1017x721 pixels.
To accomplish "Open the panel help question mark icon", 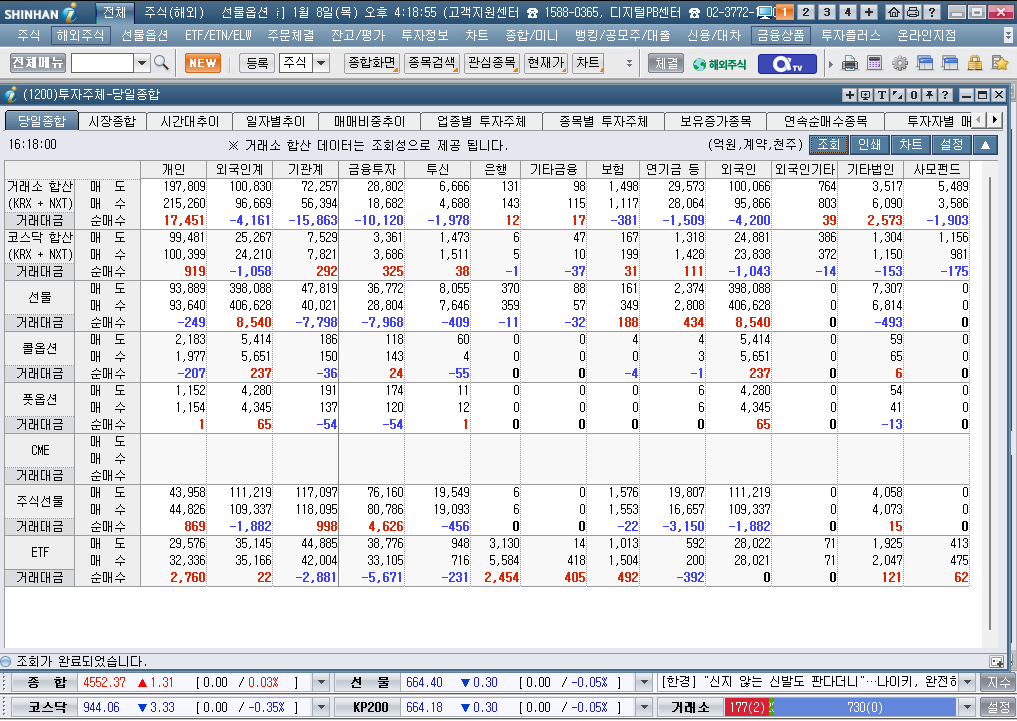I will (945, 95).
